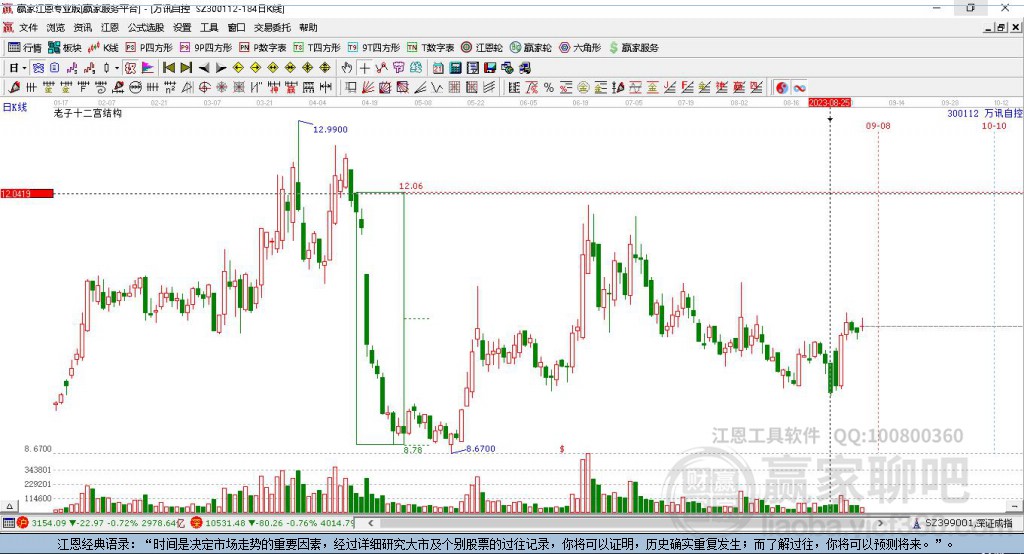Select the rectangle box drawing tool
This screenshot has width=1024, height=554.
pyautogui.click(x=351, y=88)
